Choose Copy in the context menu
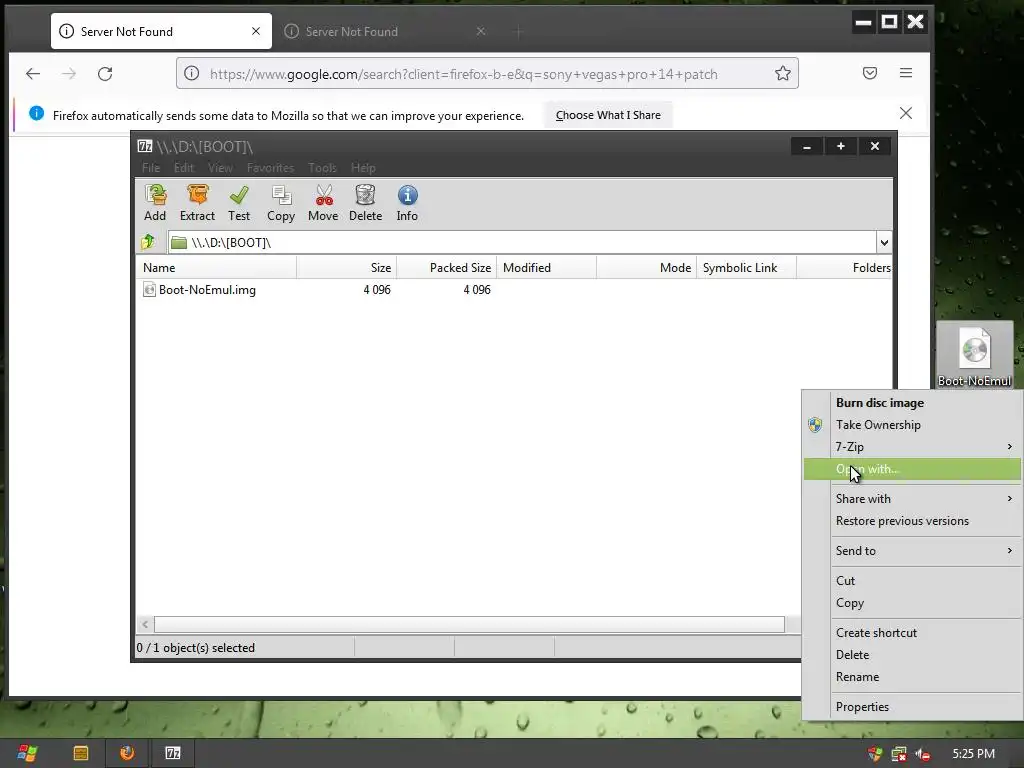The width and height of the screenshot is (1024, 768). click(912, 603)
